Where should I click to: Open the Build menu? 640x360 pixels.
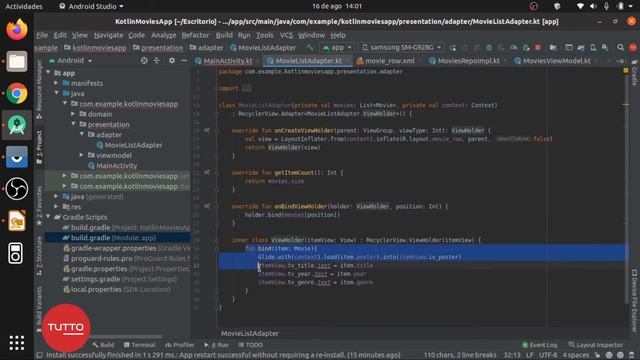point(224,35)
